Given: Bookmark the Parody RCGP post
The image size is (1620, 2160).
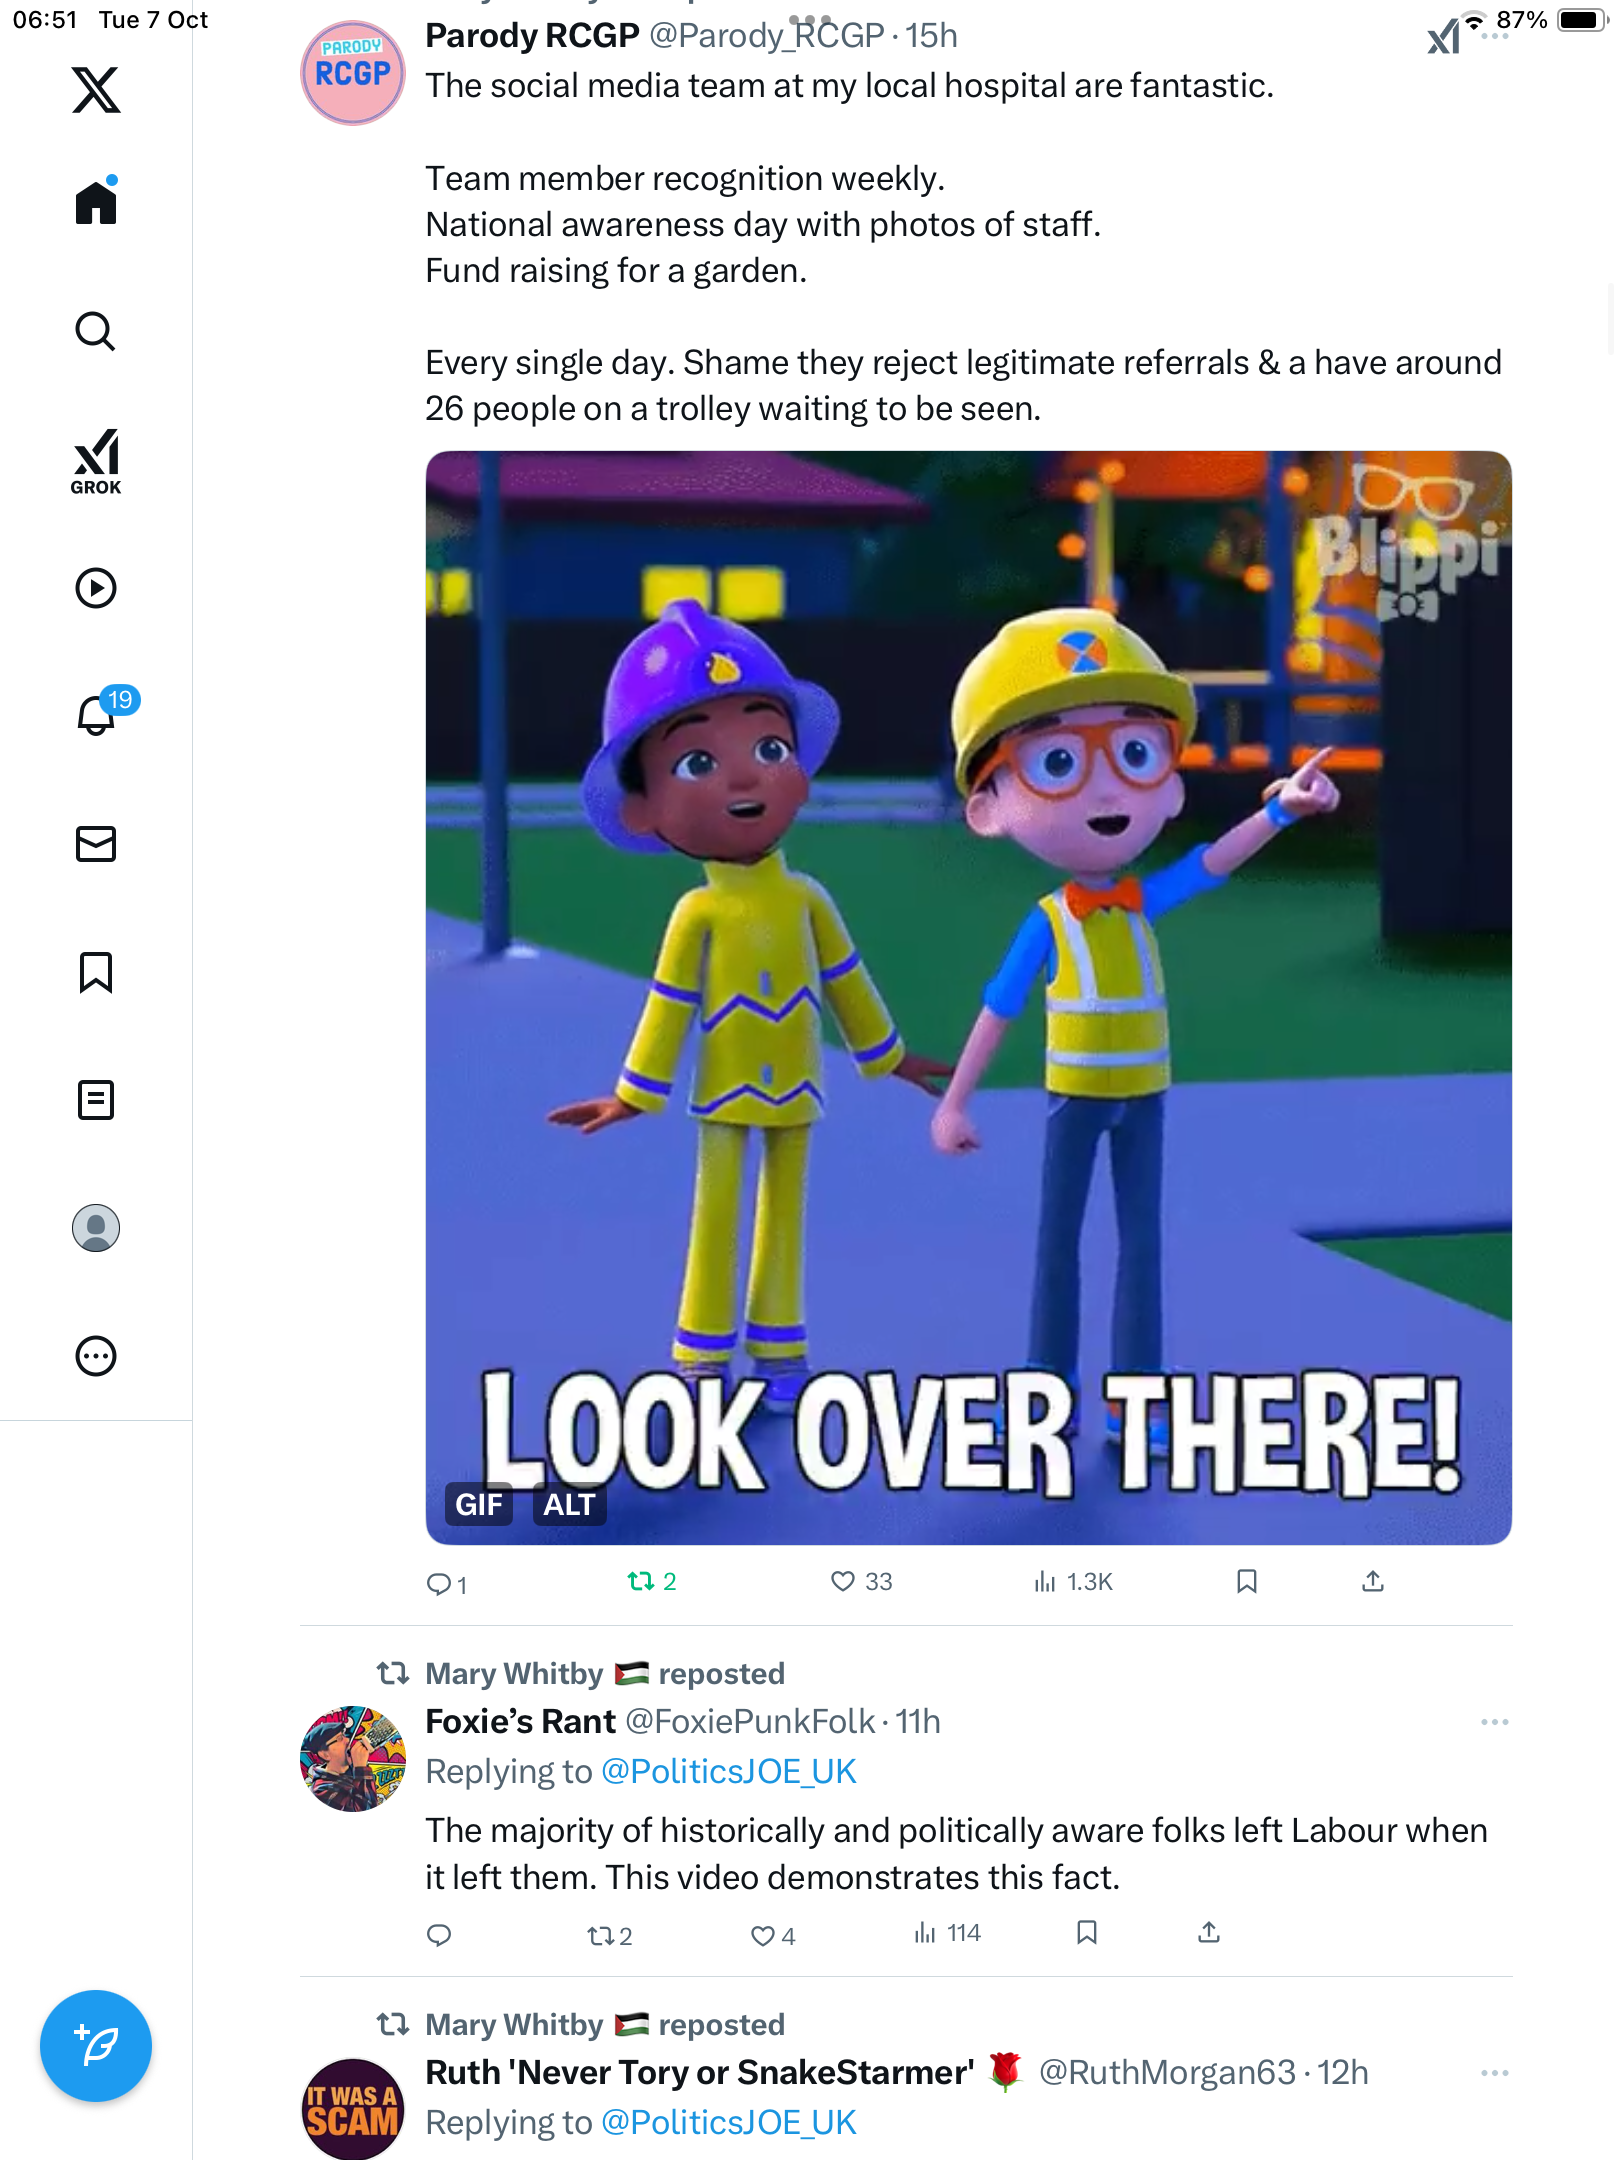Looking at the screenshot, I should coord(1246,1581).
